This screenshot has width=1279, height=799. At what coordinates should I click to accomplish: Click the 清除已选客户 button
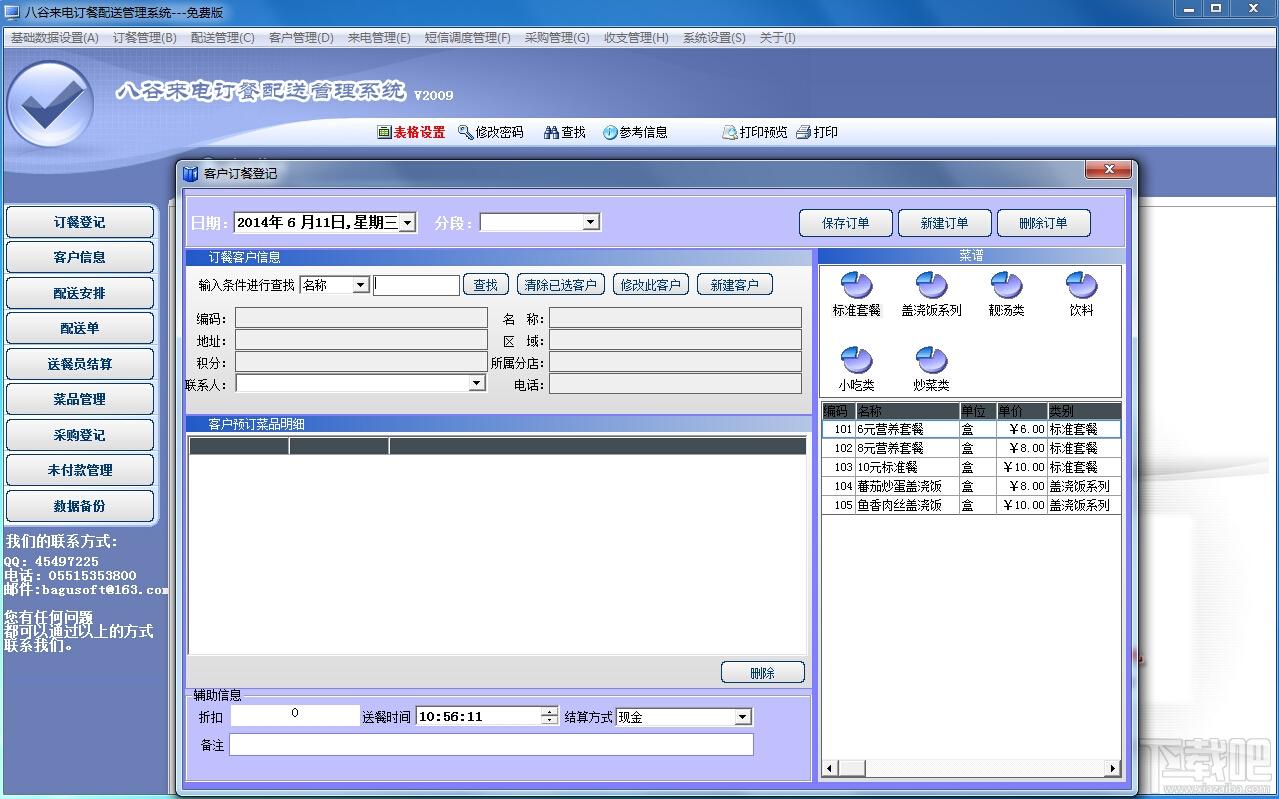pyautogui.click(x=561, y=285)
